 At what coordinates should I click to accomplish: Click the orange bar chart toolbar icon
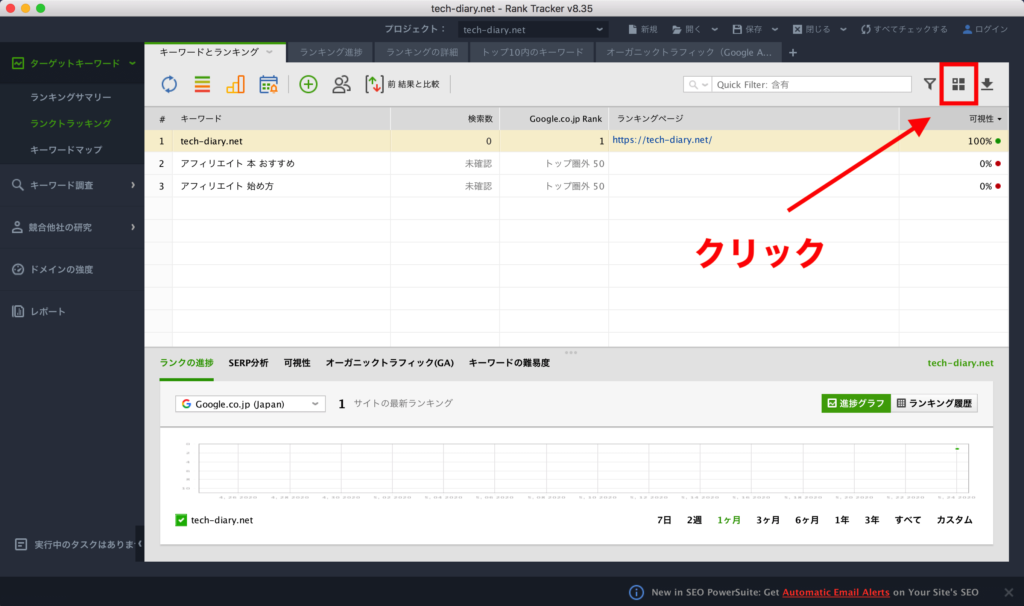[235, 84]
